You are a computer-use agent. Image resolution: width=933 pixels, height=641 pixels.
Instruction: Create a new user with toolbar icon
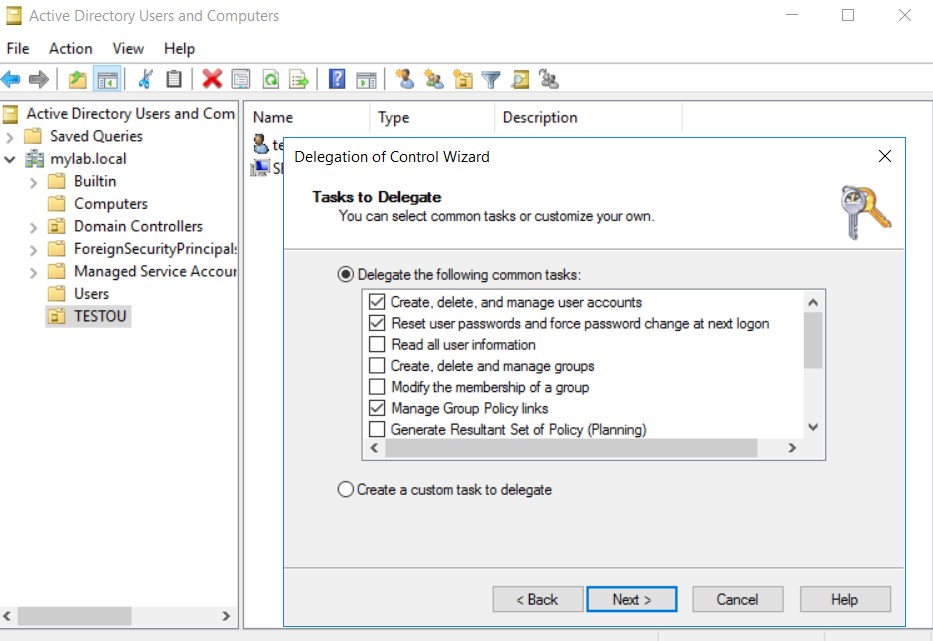coord(405,79)
